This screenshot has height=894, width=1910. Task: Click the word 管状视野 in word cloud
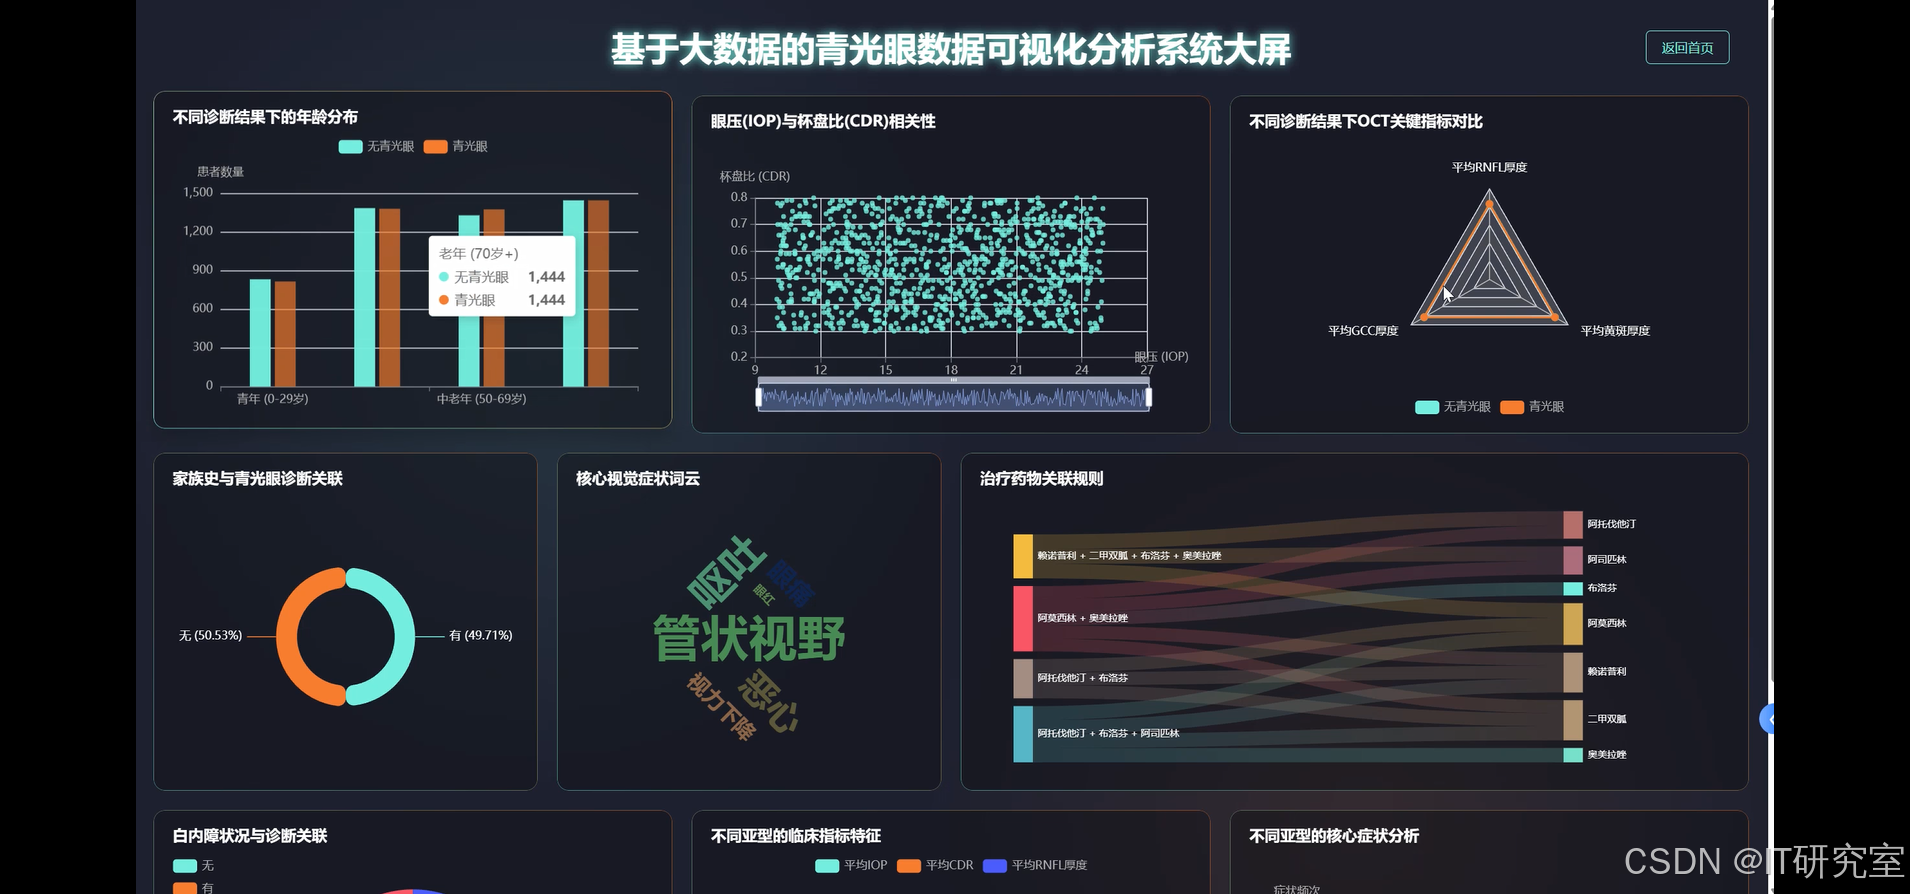click(749, 639)
